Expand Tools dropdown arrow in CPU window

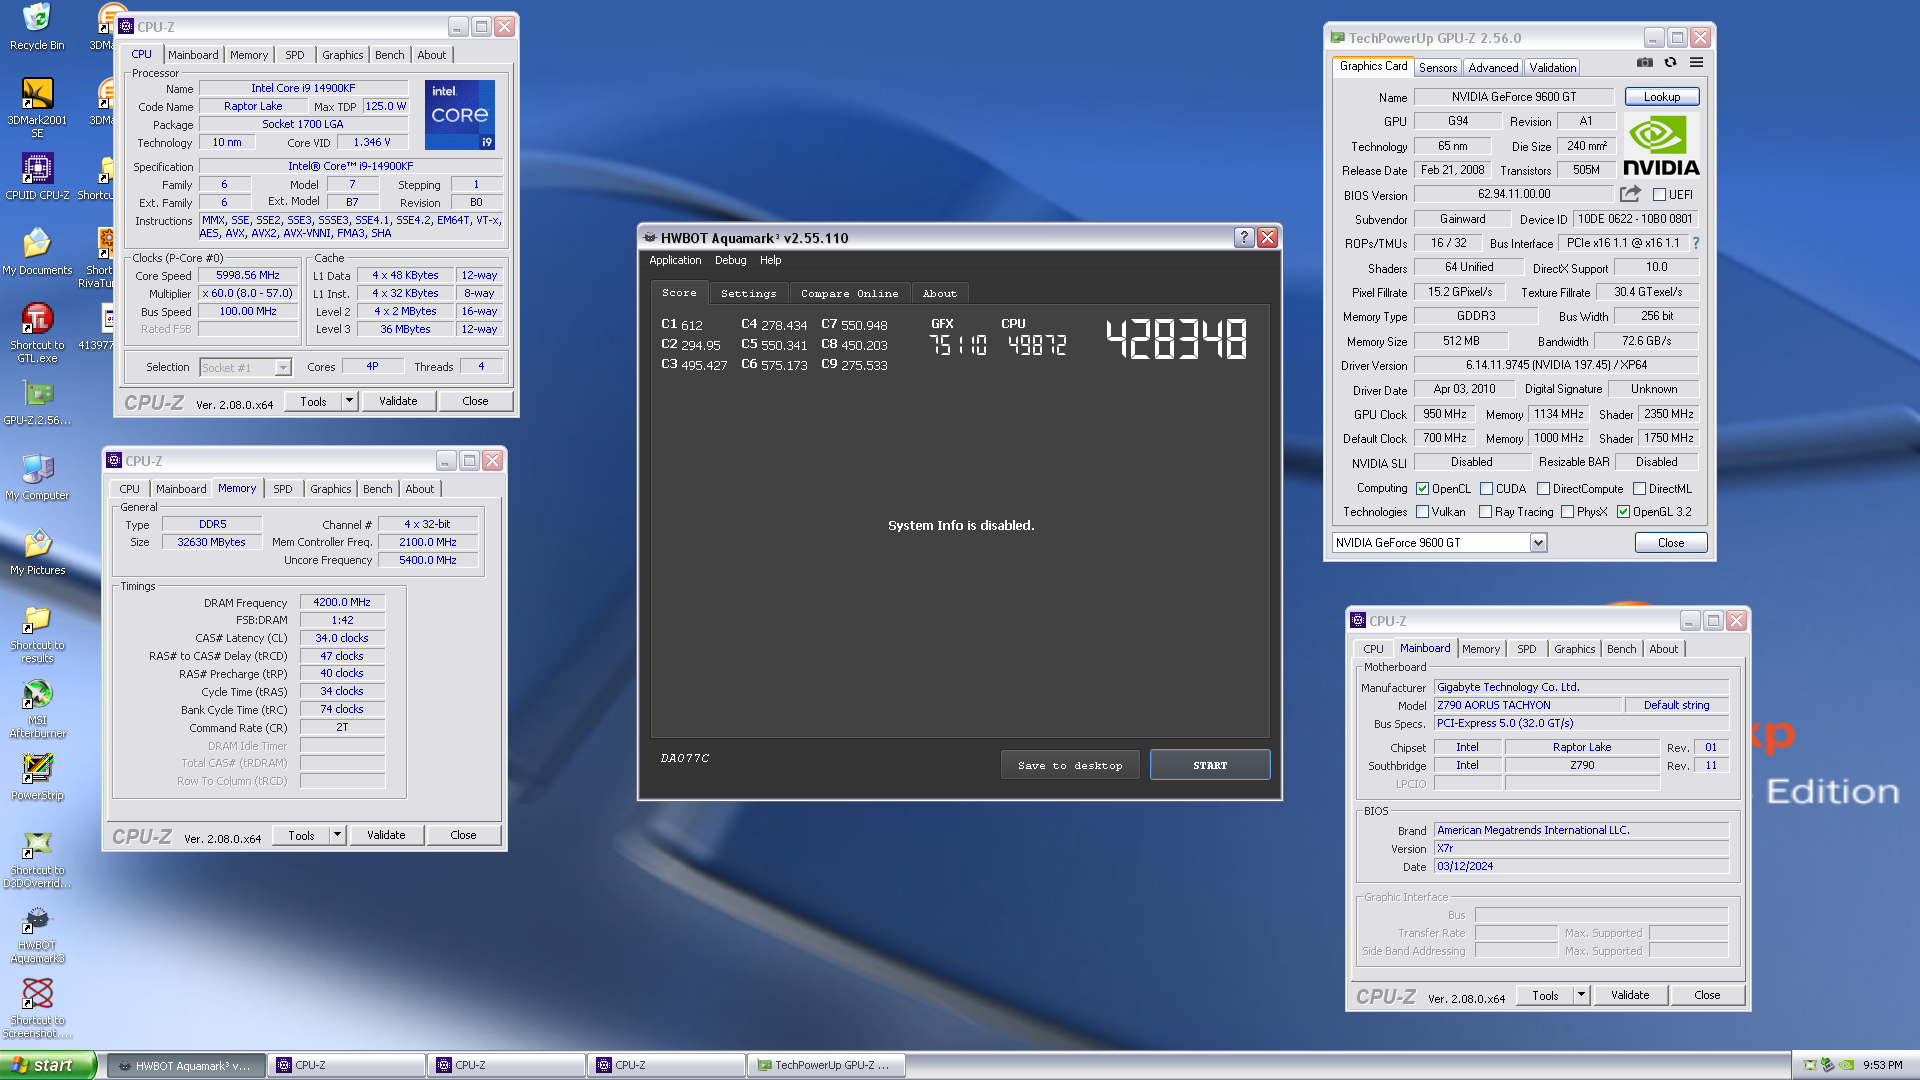tap(349, 401)
